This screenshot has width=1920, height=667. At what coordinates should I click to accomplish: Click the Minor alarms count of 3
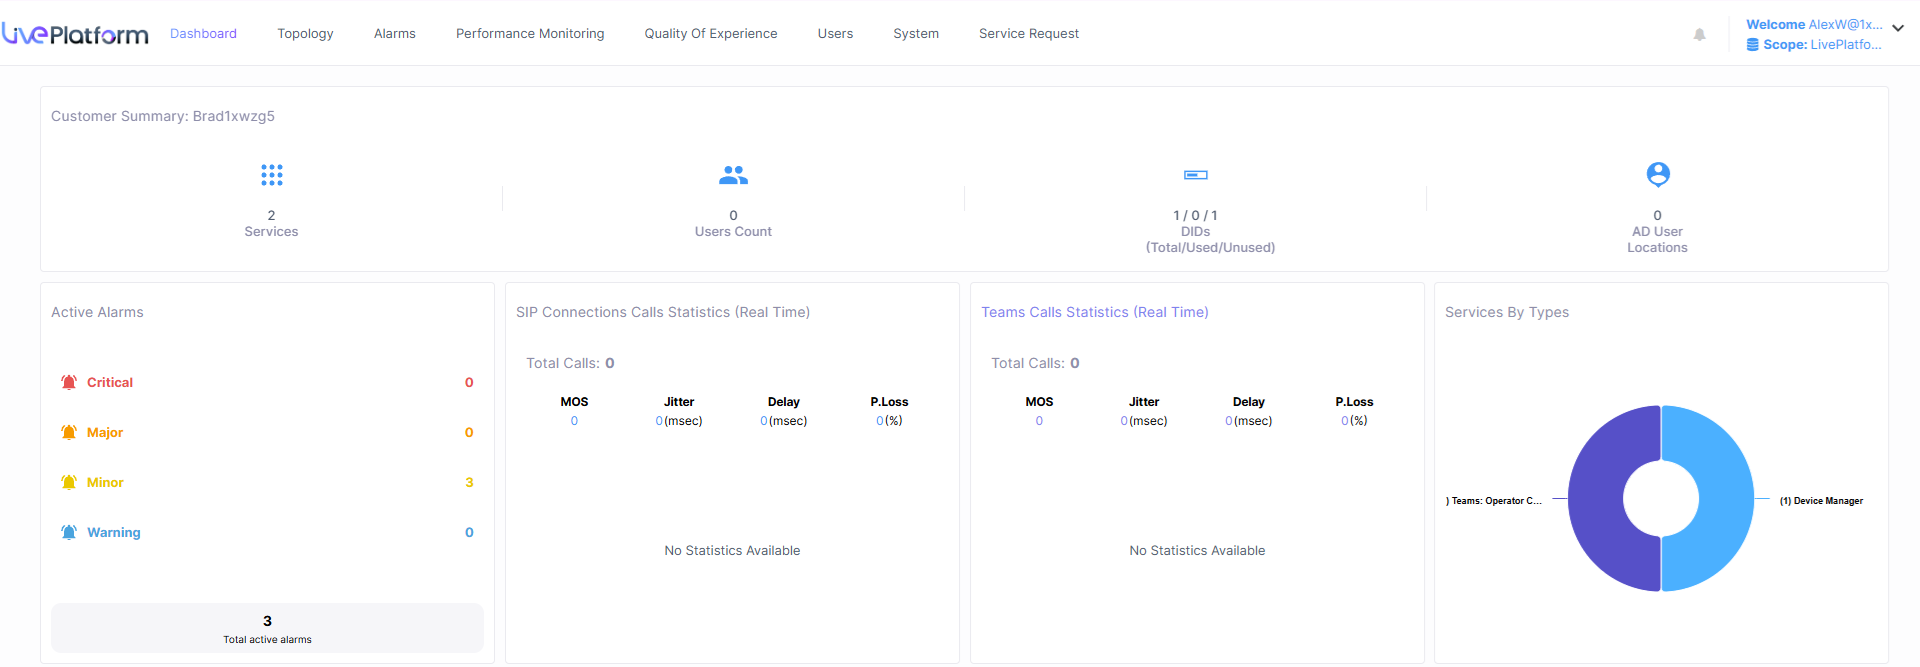469,482
